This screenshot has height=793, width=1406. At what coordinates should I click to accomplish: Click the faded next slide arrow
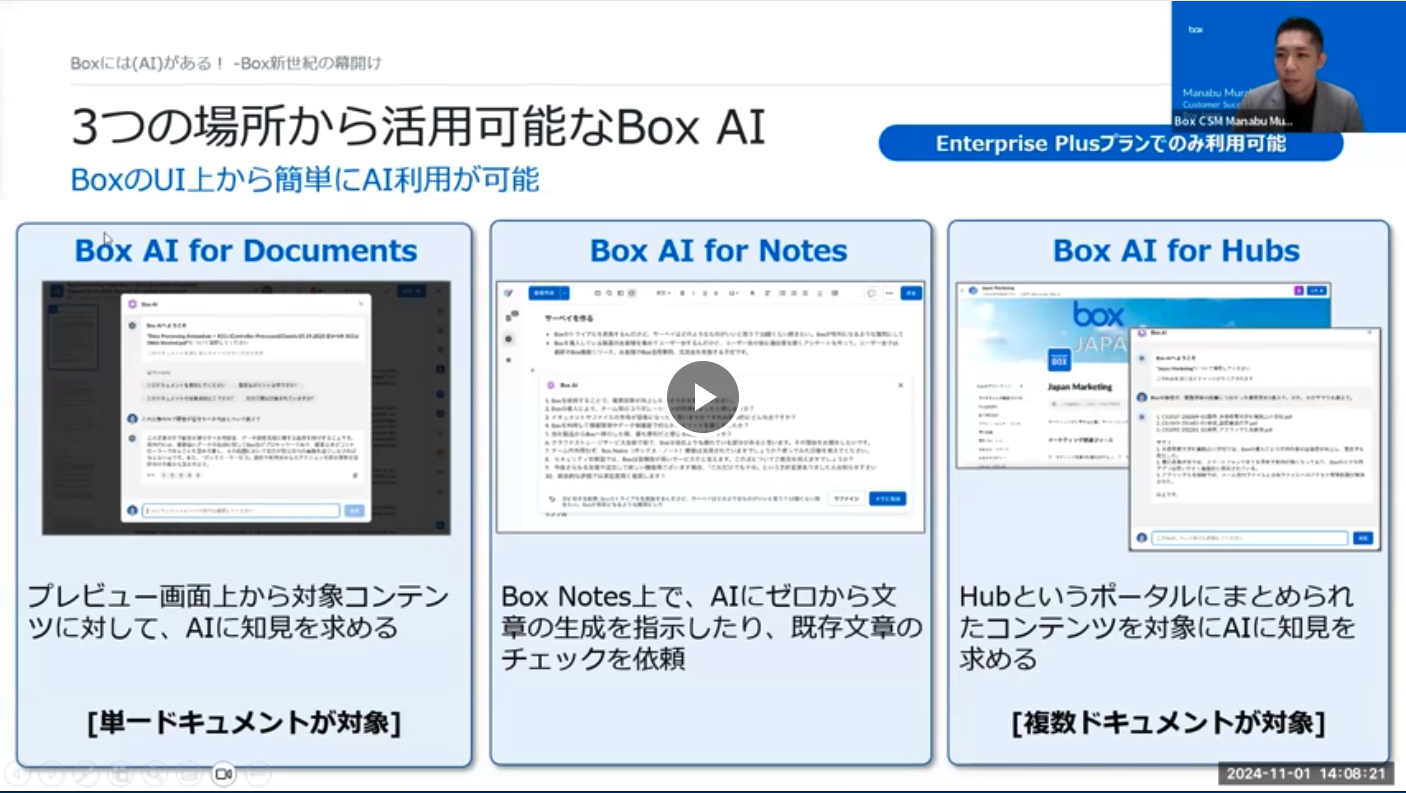click(x=53, y=773)
